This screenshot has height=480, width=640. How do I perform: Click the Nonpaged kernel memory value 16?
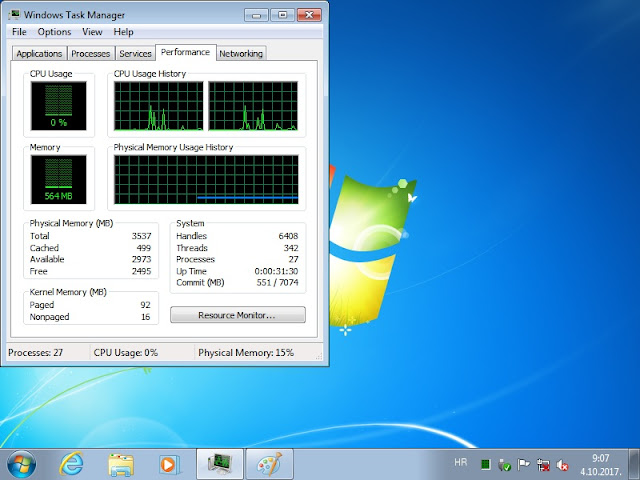point(146,317)
